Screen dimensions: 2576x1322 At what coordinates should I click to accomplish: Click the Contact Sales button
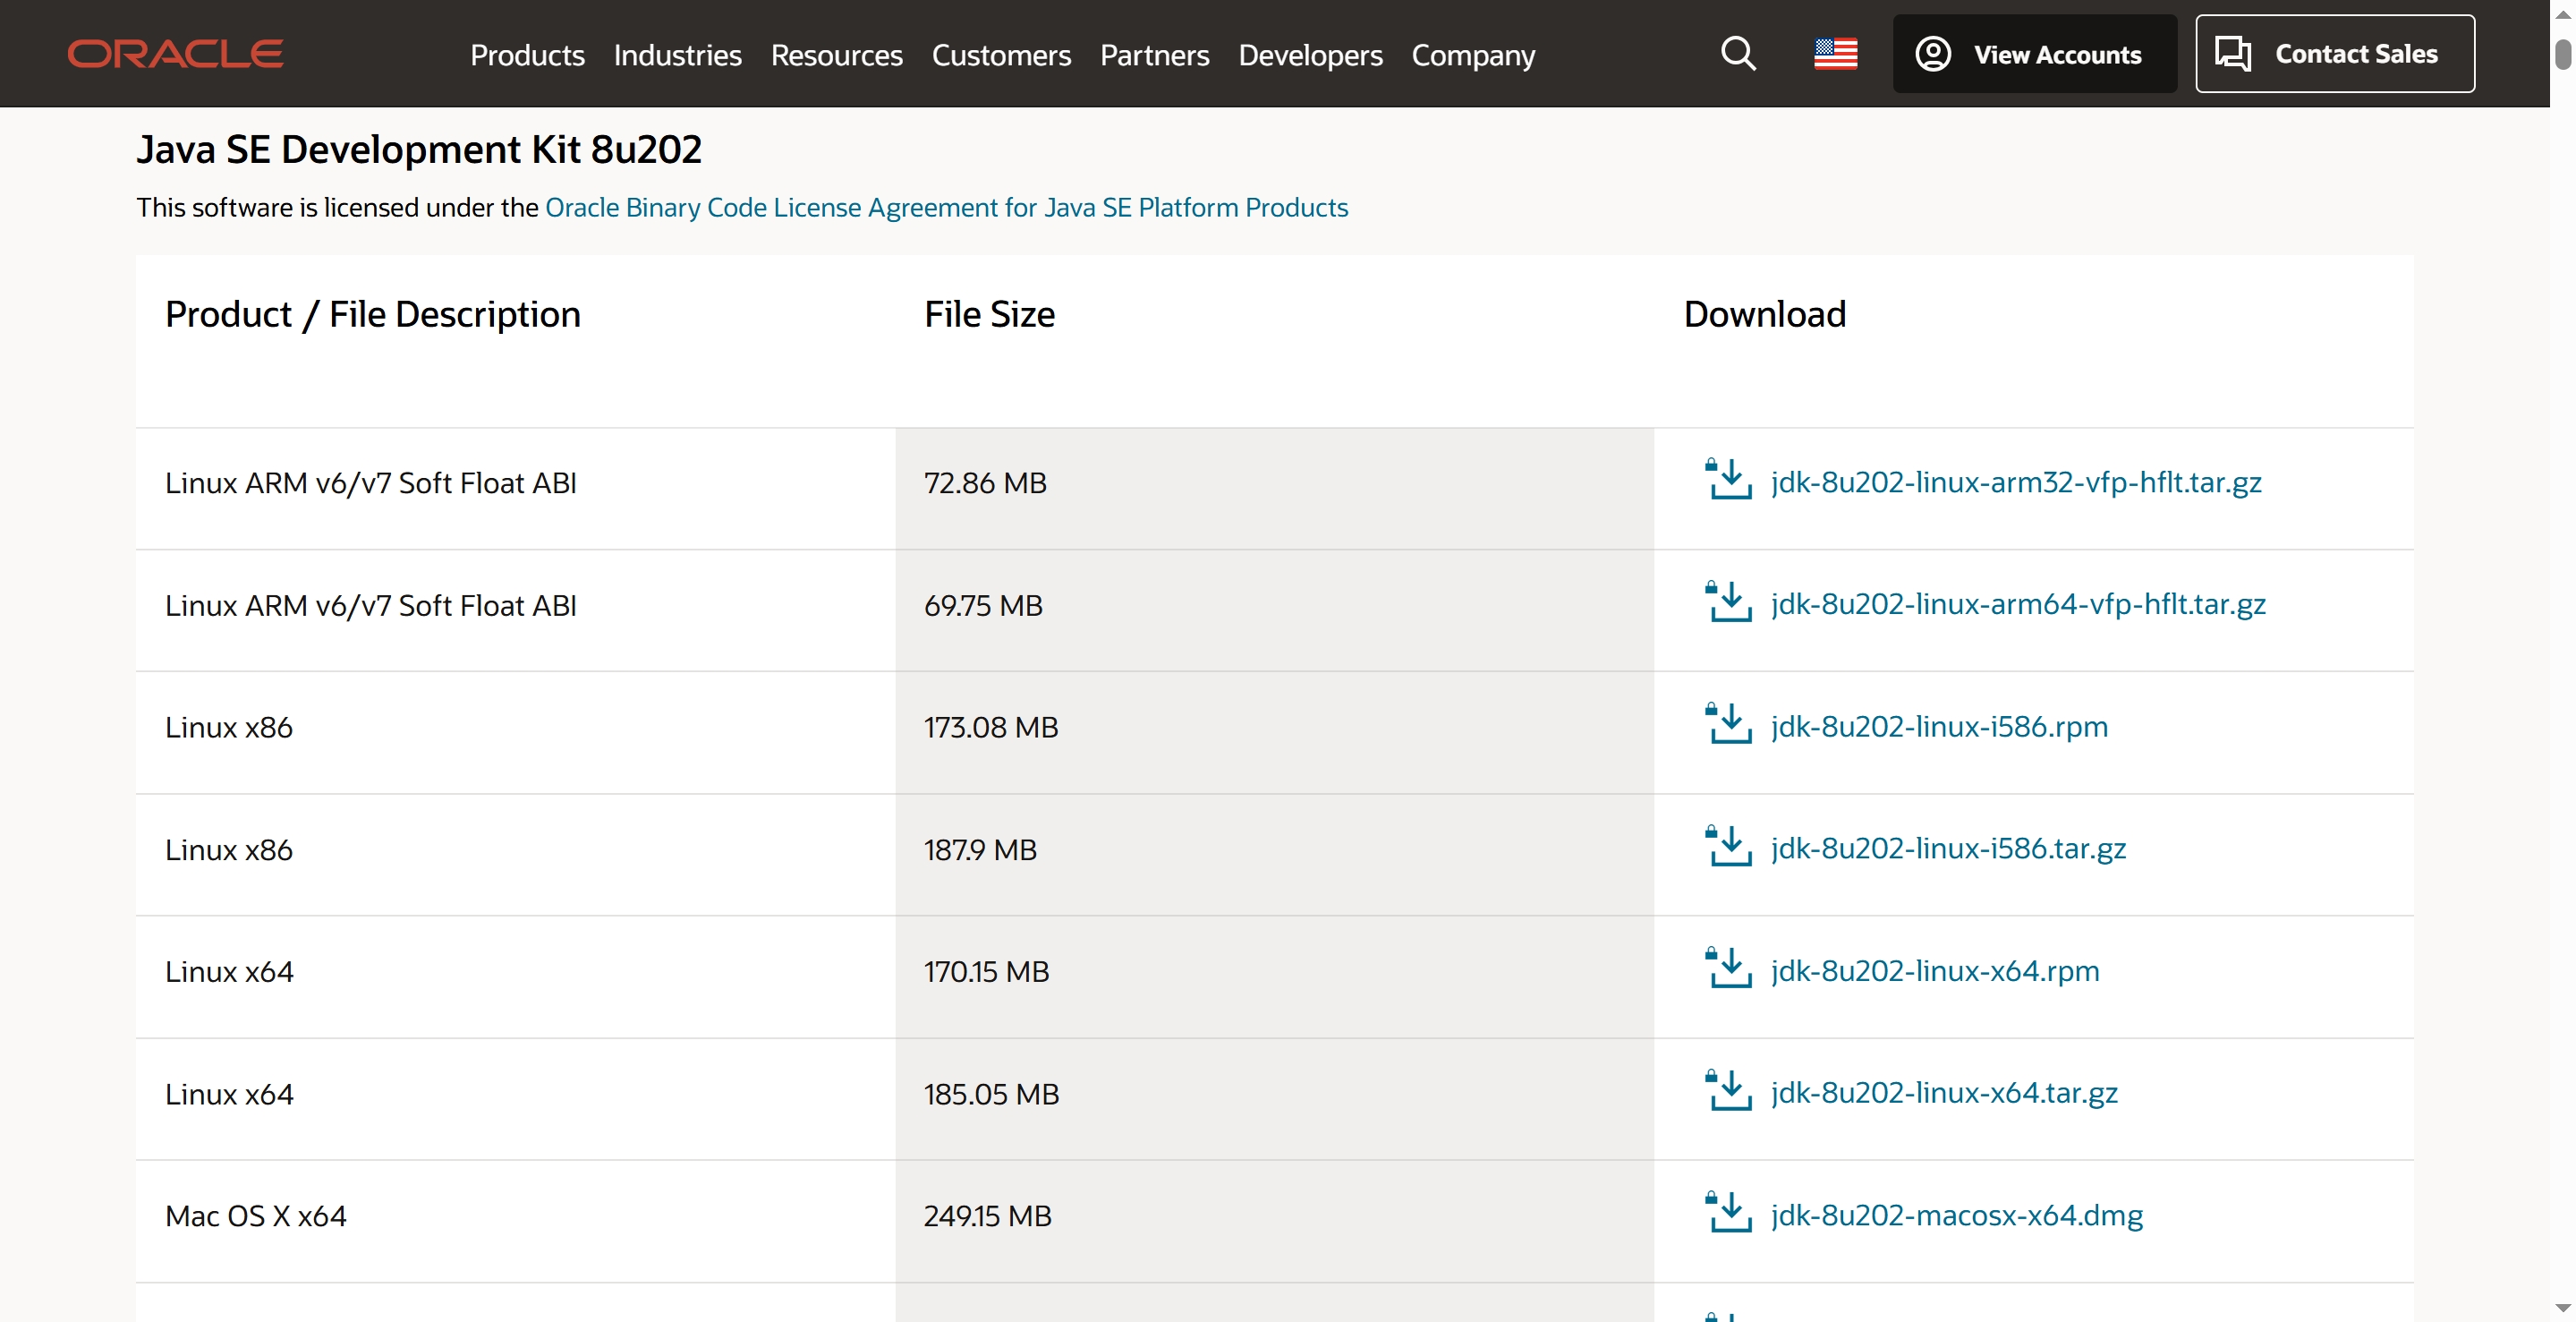click(x=2334, y=54)
